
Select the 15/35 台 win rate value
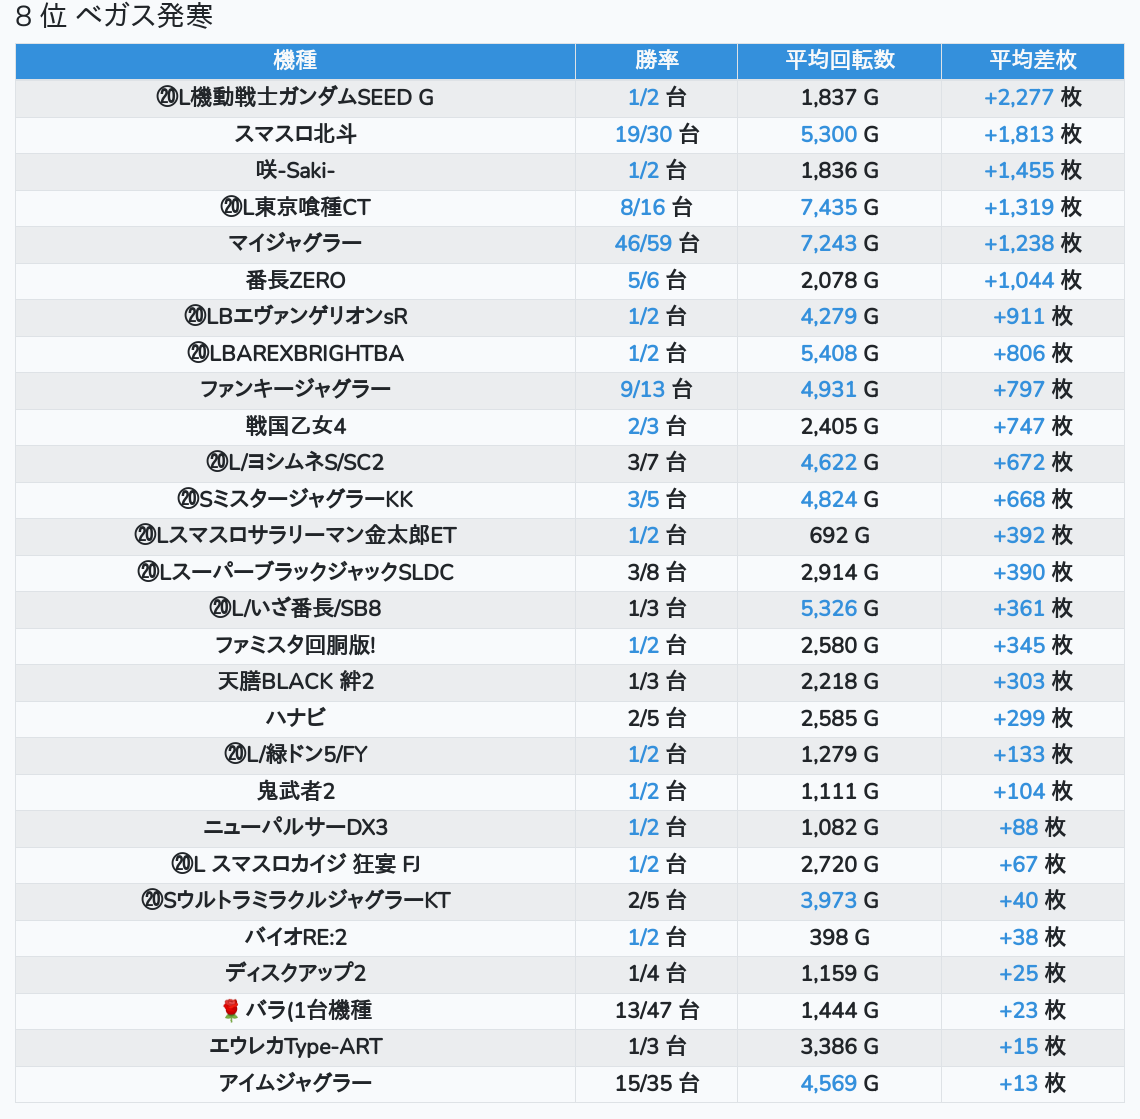(657, 1084)
